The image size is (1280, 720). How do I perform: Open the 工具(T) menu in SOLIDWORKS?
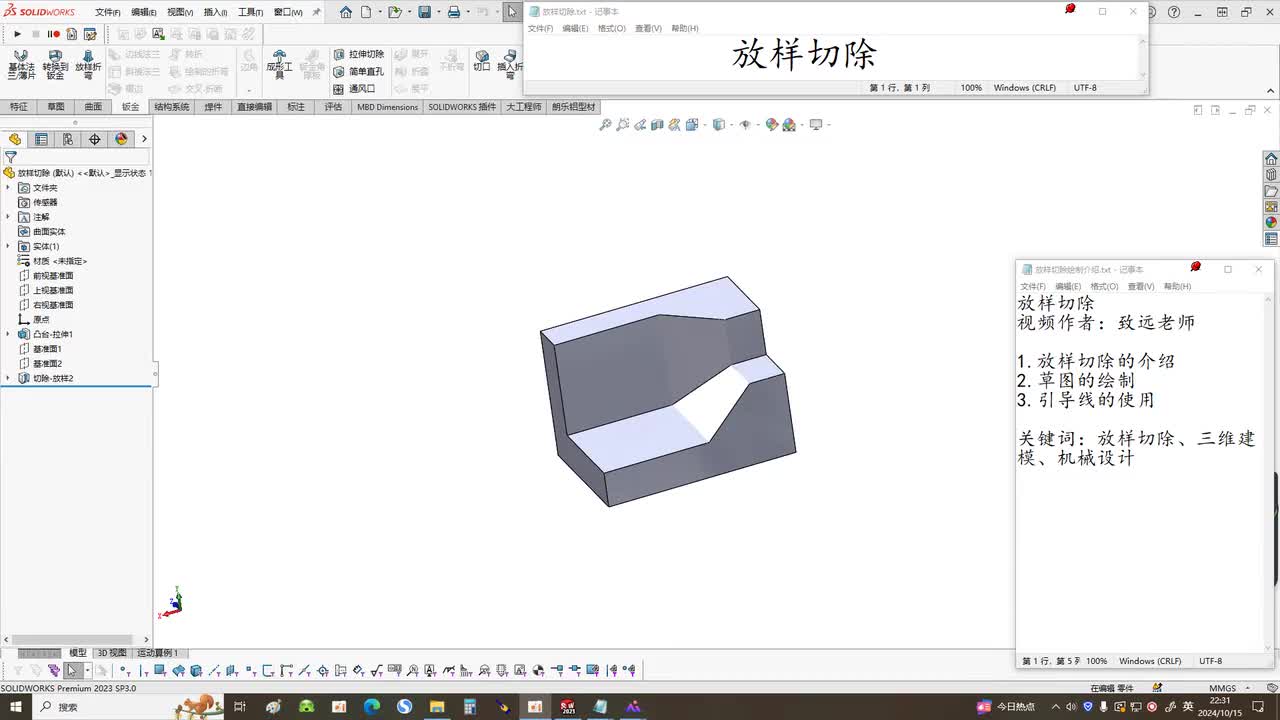click(250, 12)
